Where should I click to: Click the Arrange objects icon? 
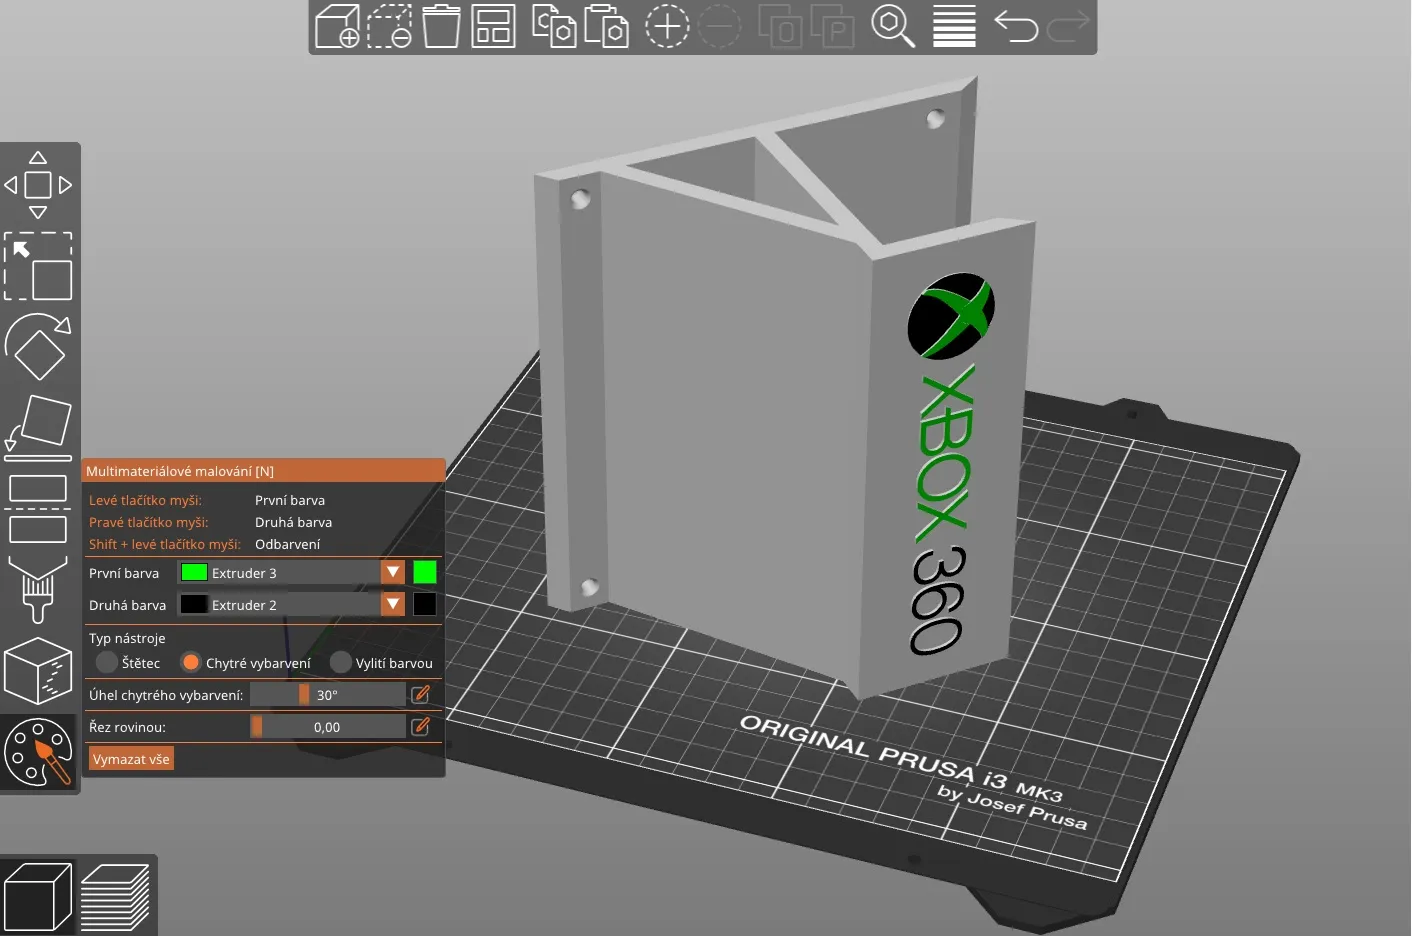(x=493, y=26)
